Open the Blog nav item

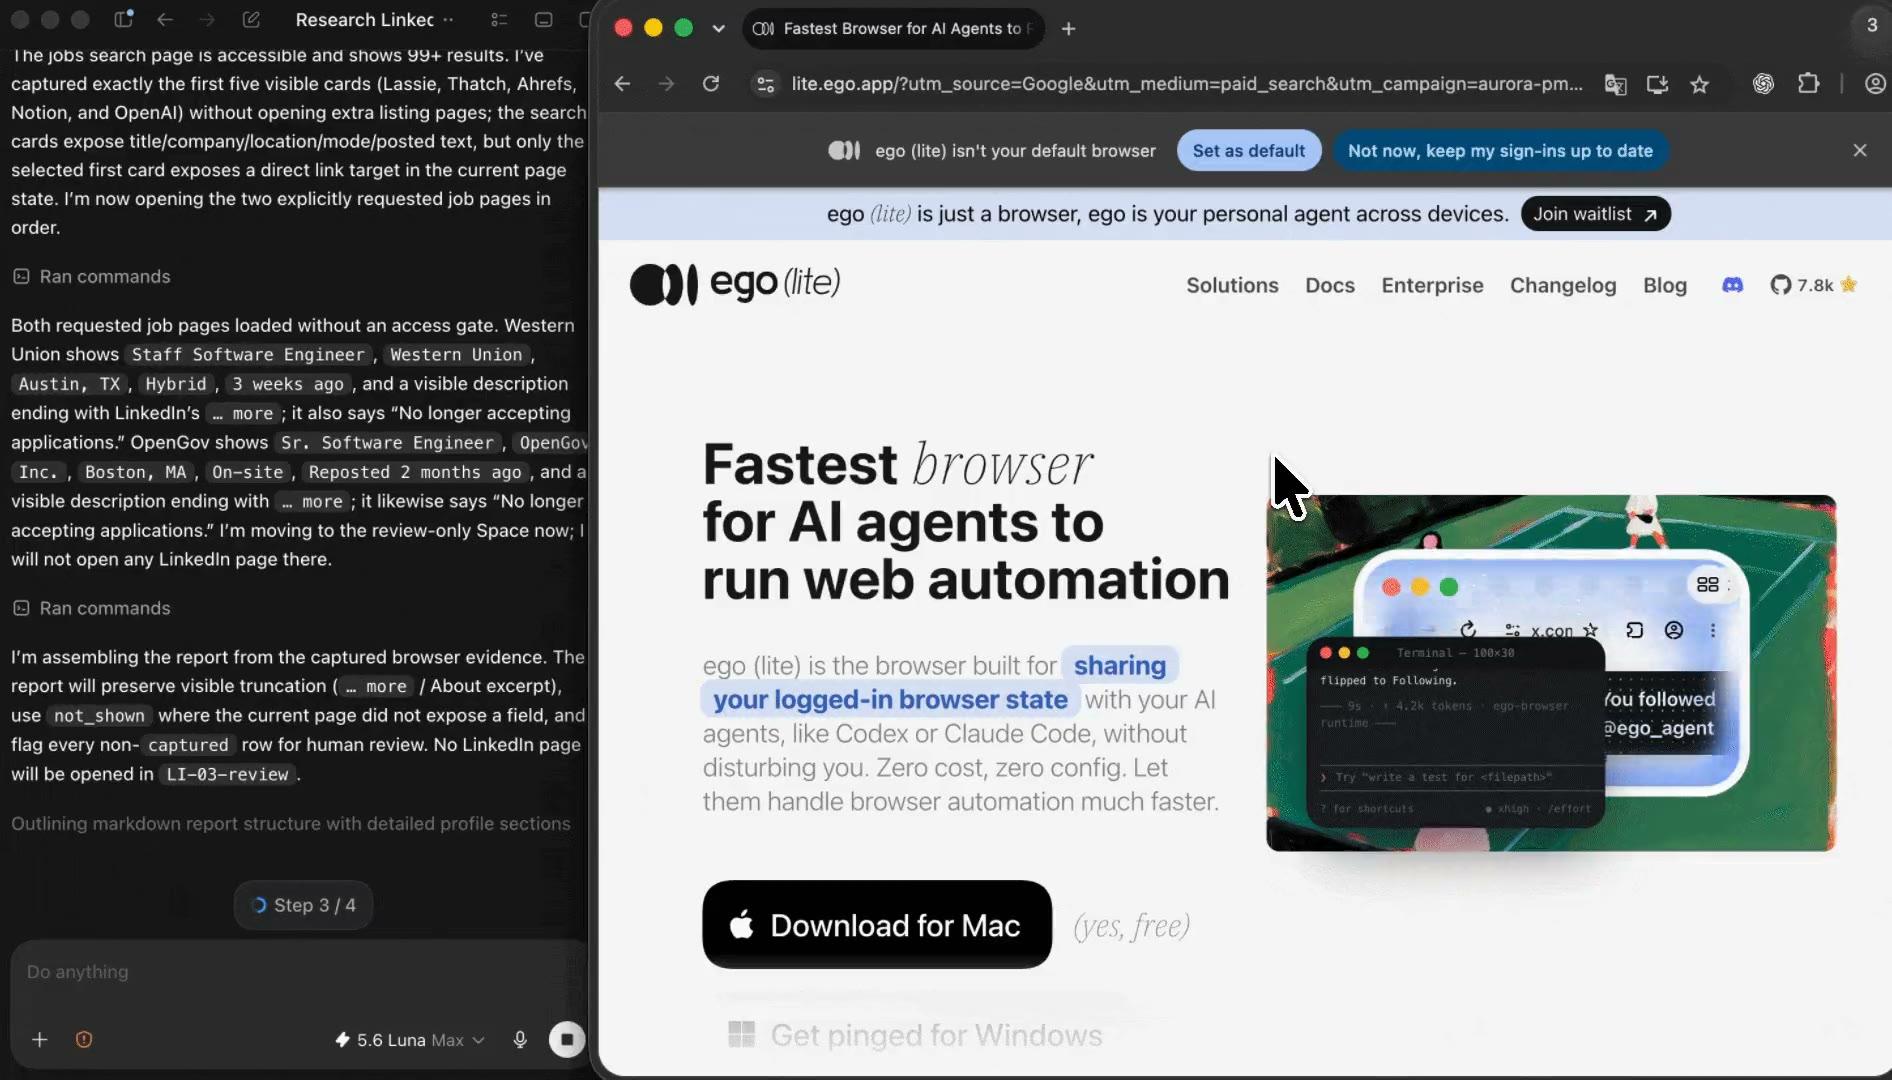[x=1665, y=286]
